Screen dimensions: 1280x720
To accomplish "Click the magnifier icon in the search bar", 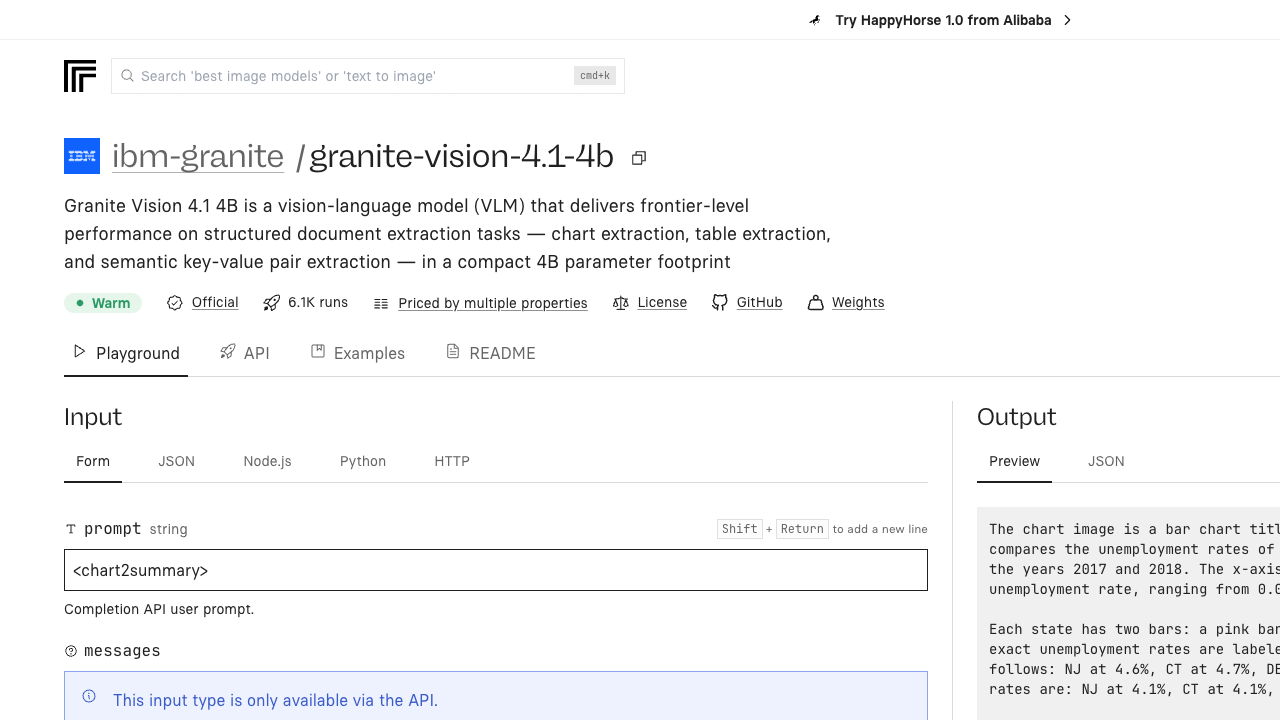I will (127, 76).
